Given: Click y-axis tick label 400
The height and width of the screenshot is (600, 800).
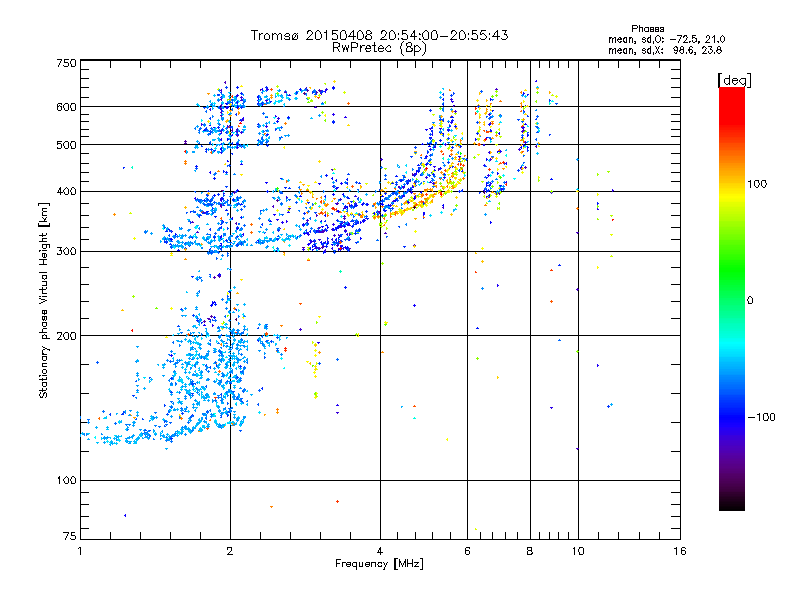Looking at the screenshot, I should (x=66, y=191).
